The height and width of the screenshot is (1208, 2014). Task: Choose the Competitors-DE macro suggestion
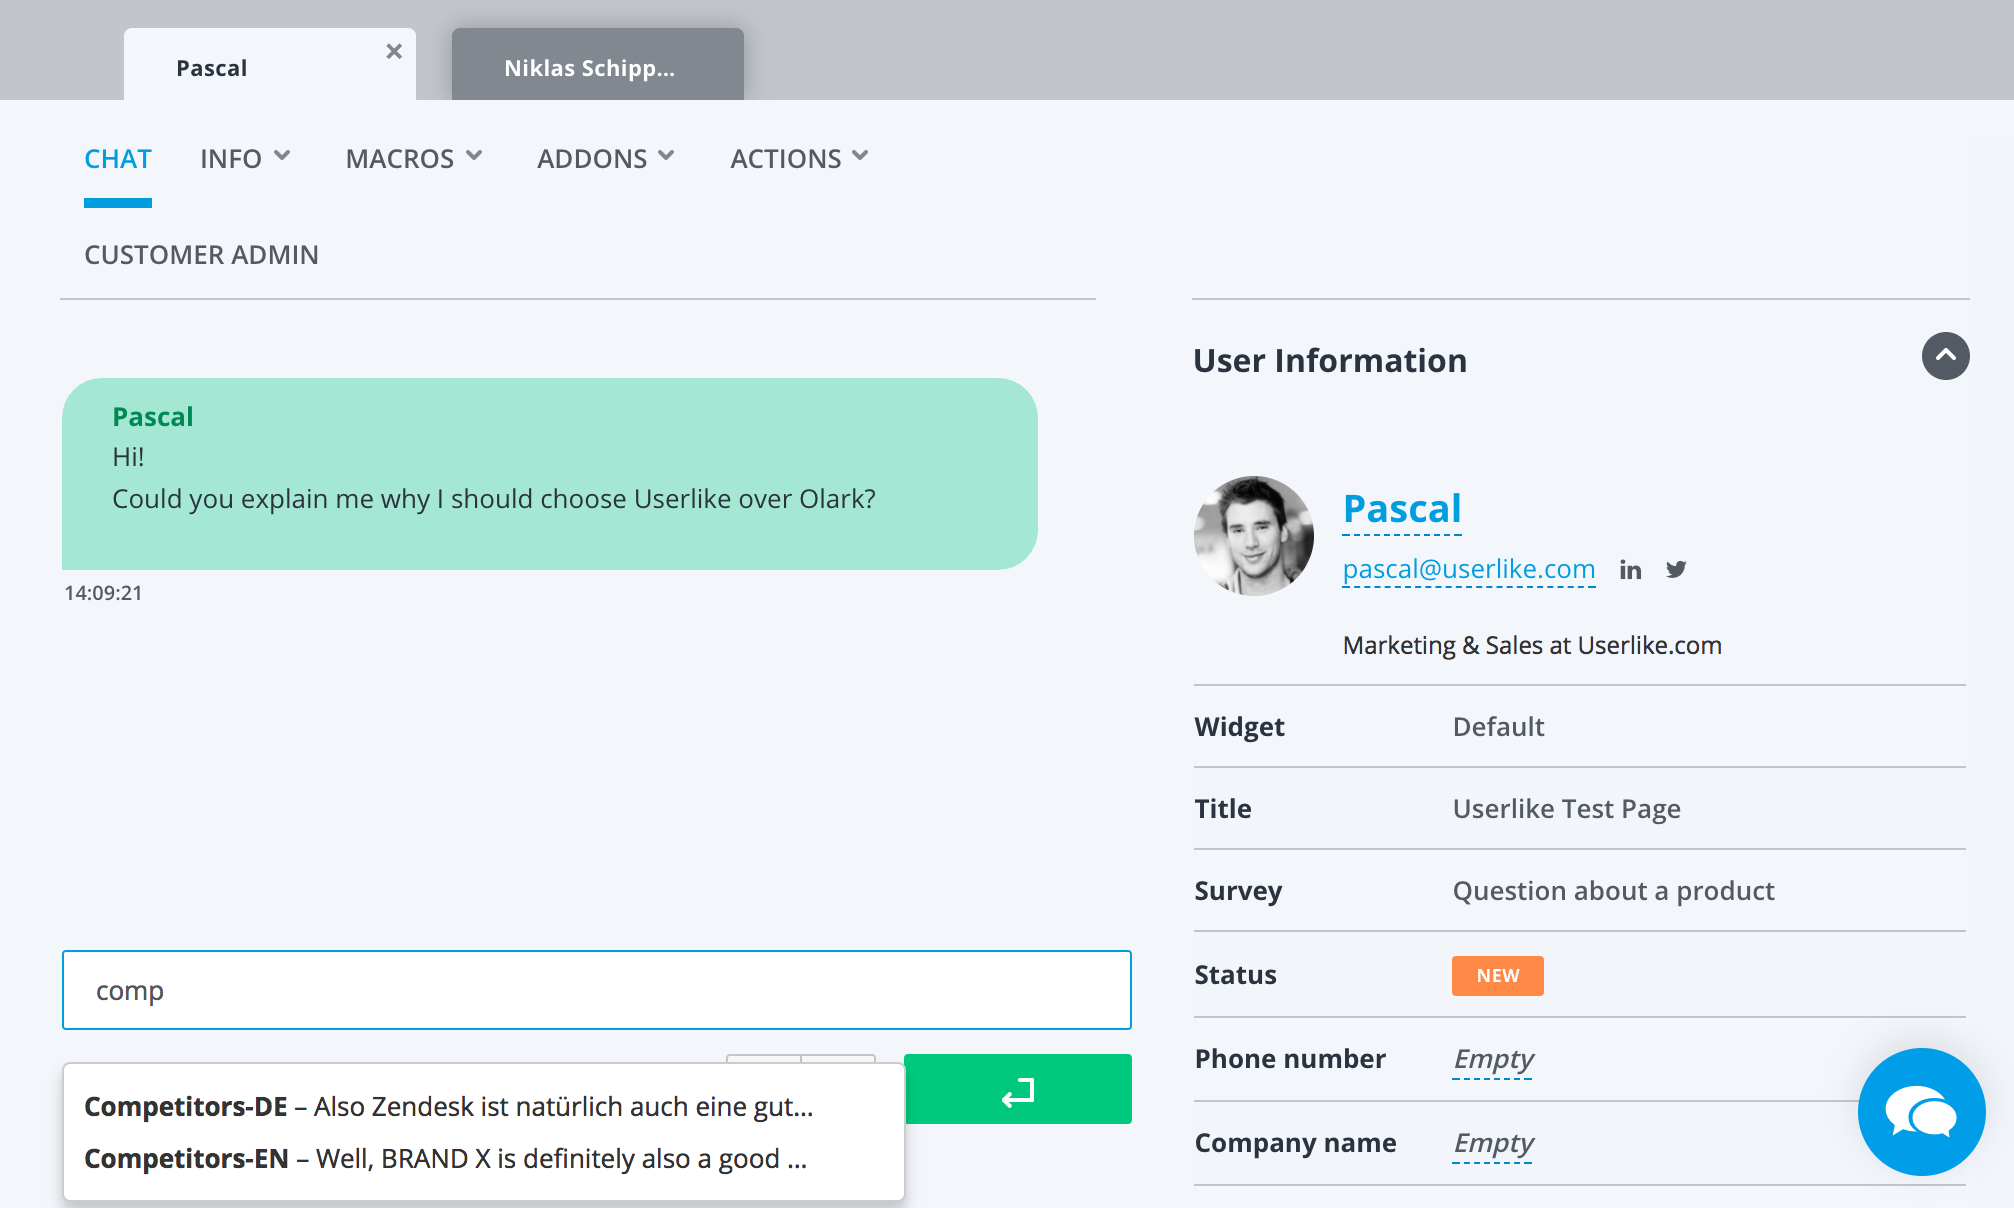pyautogui.click(x=448, y=1106)
